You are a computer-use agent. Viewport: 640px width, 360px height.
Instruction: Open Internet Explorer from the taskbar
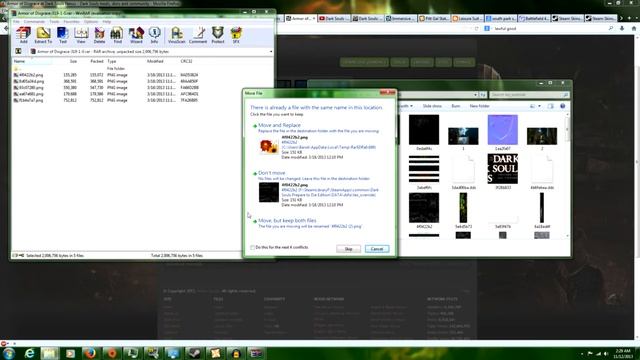point(29,353)
